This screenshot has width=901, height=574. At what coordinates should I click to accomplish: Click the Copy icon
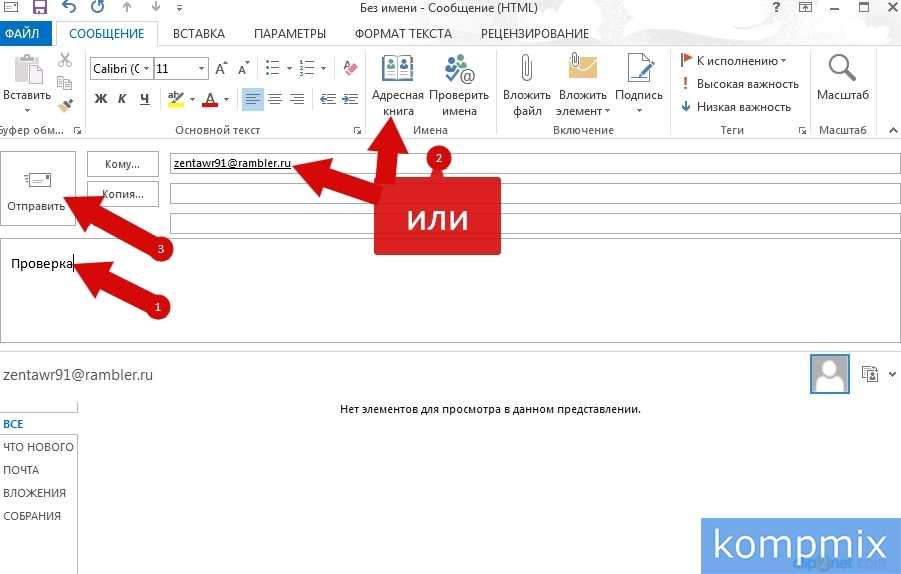[64, 83]
